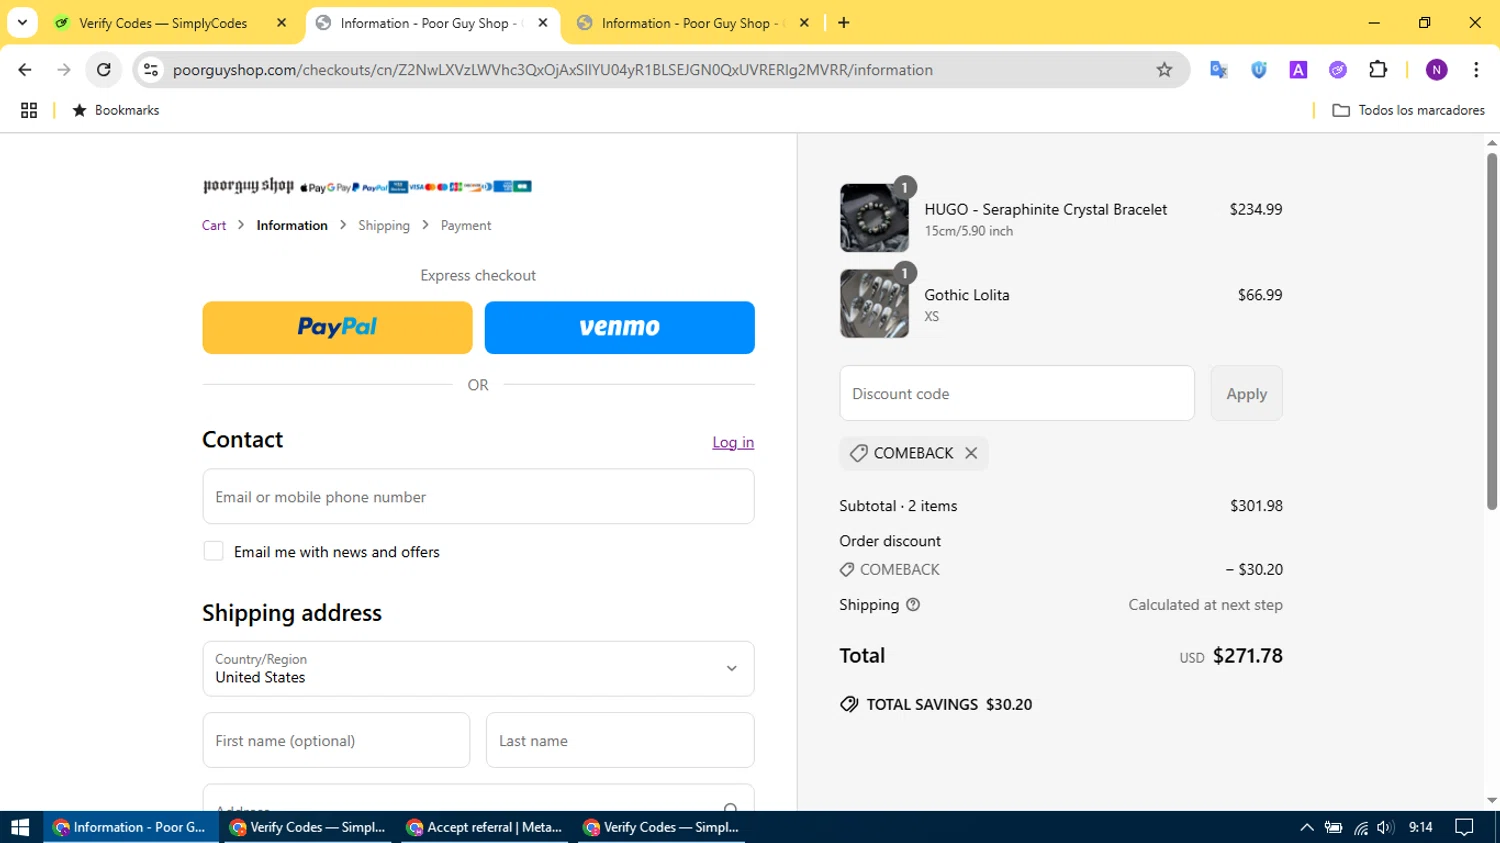Image resolution: width=1500 pixels, height=843 pixels.
Task: Show hidden system tray icons
Action: pos(1306,827)
